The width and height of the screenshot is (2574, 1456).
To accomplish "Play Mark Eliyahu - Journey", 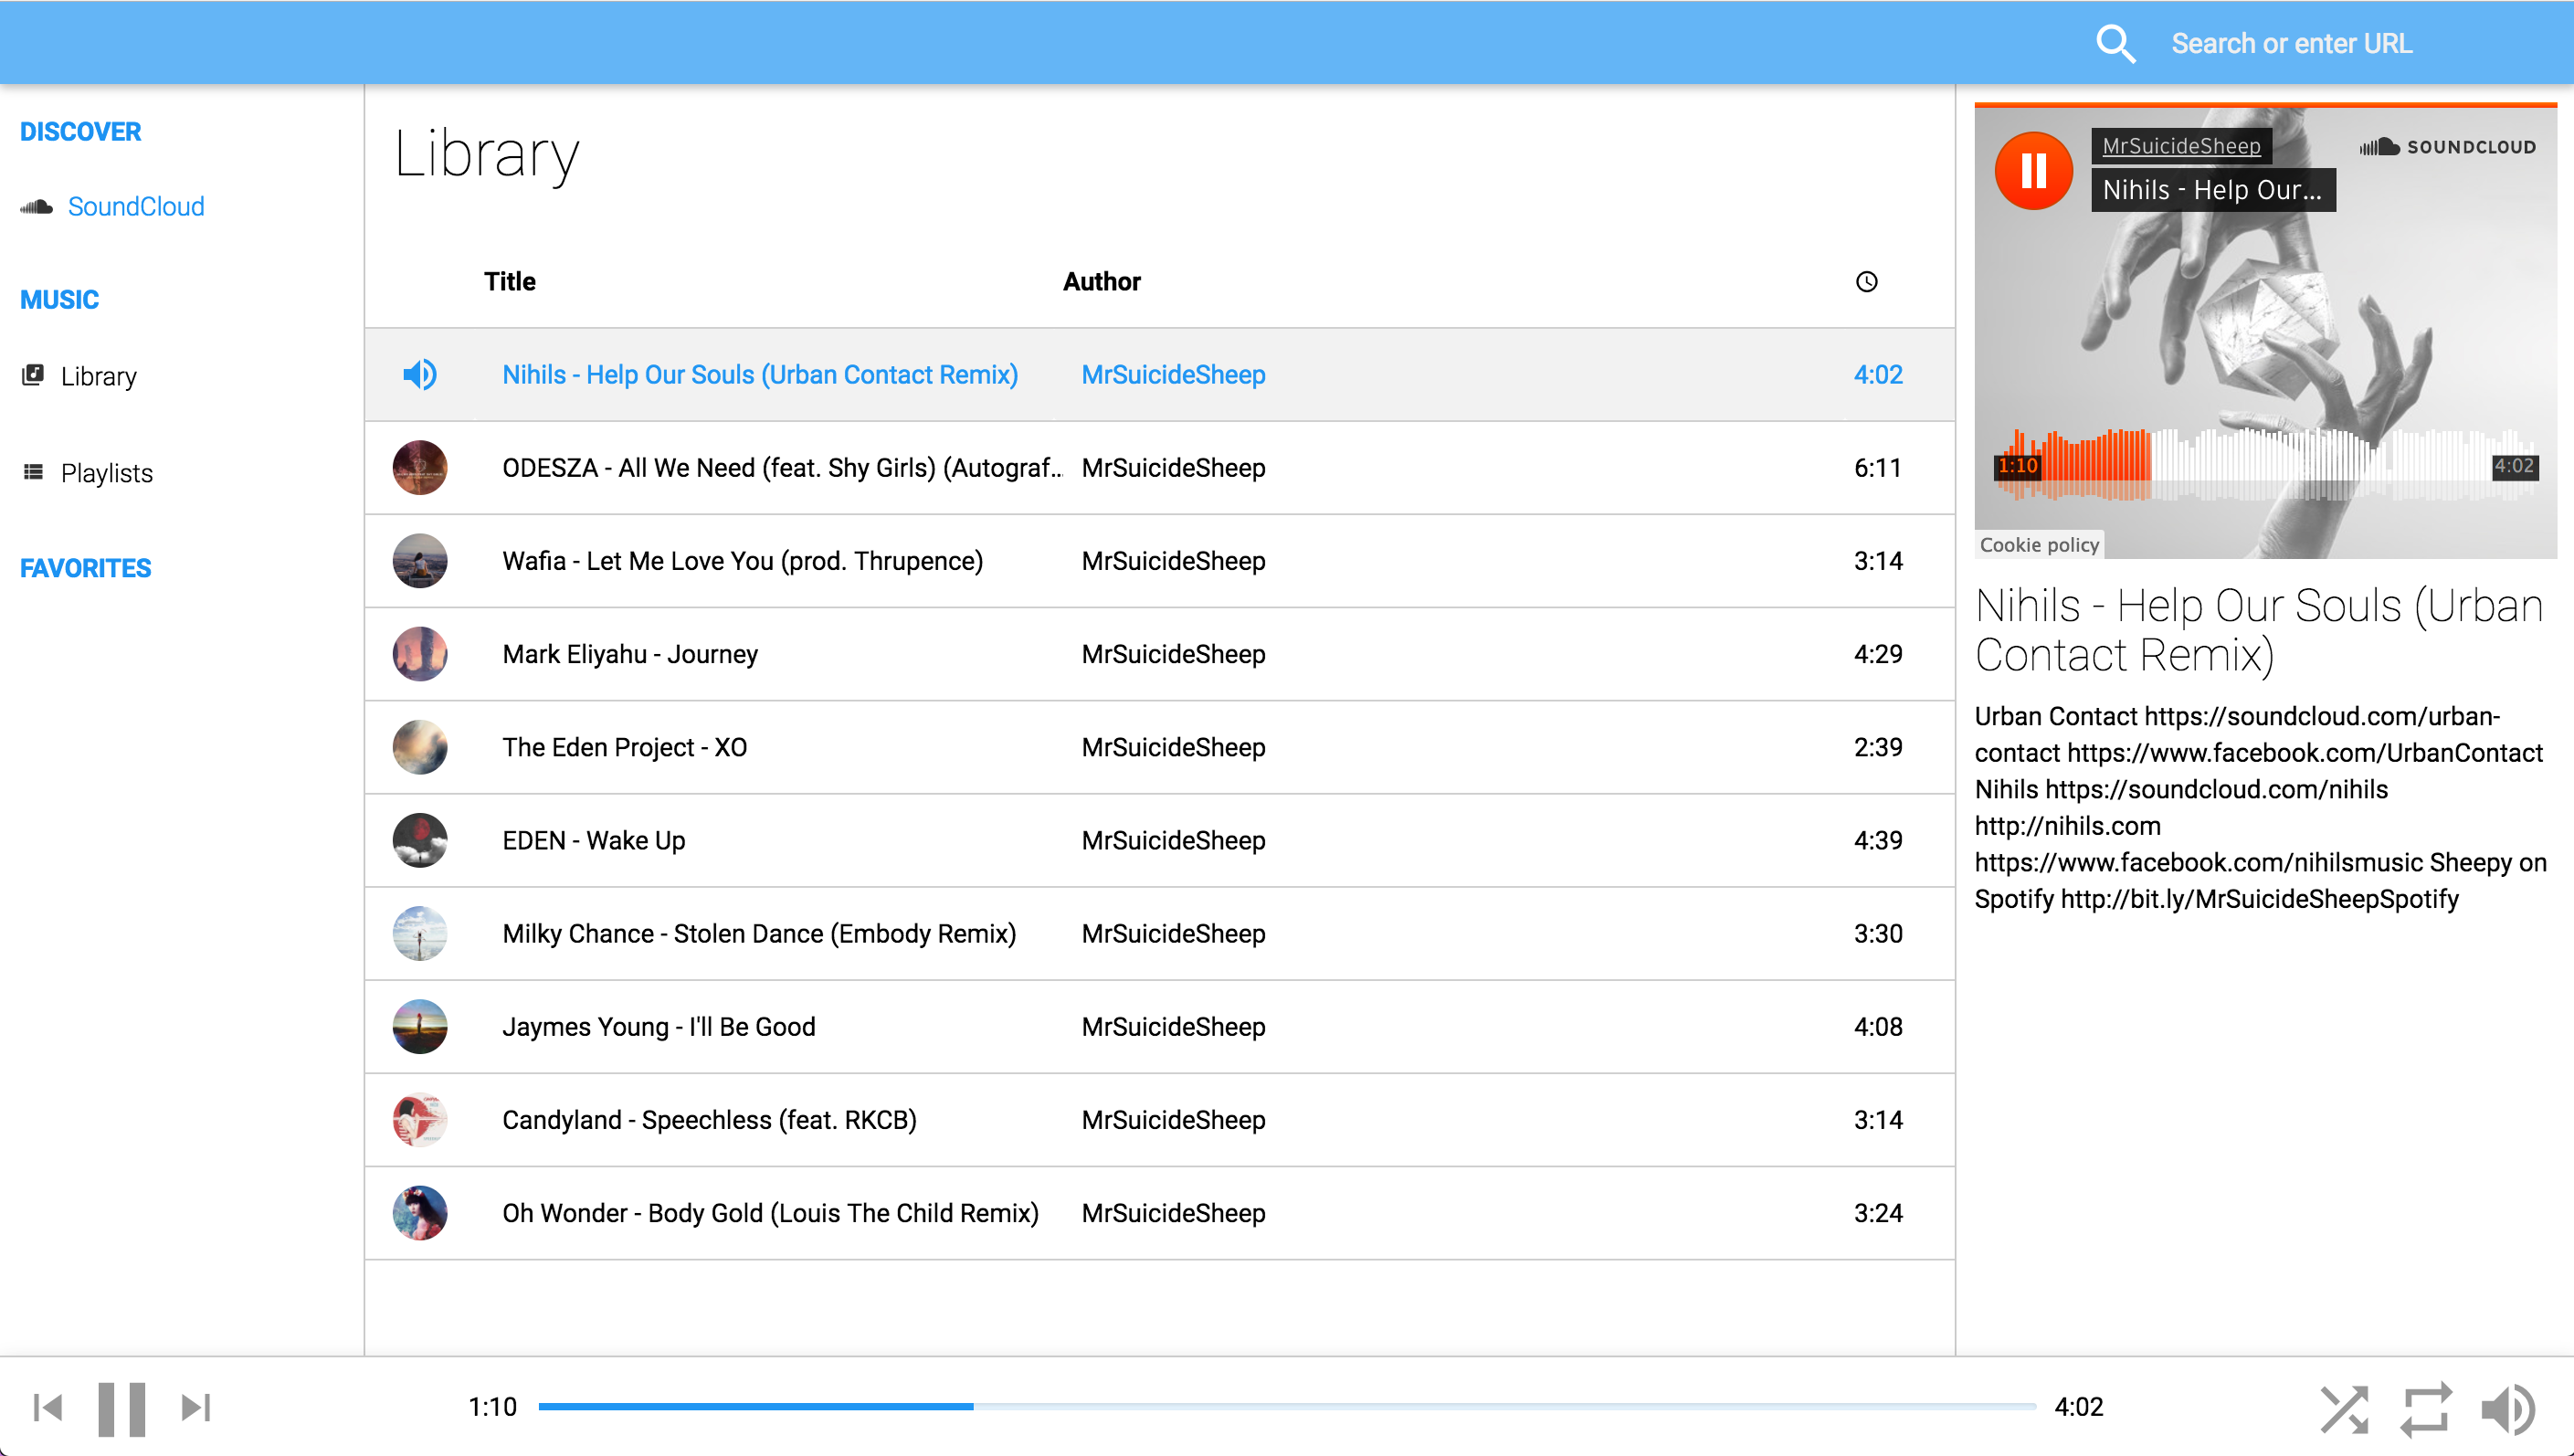I will click(630, 653).
